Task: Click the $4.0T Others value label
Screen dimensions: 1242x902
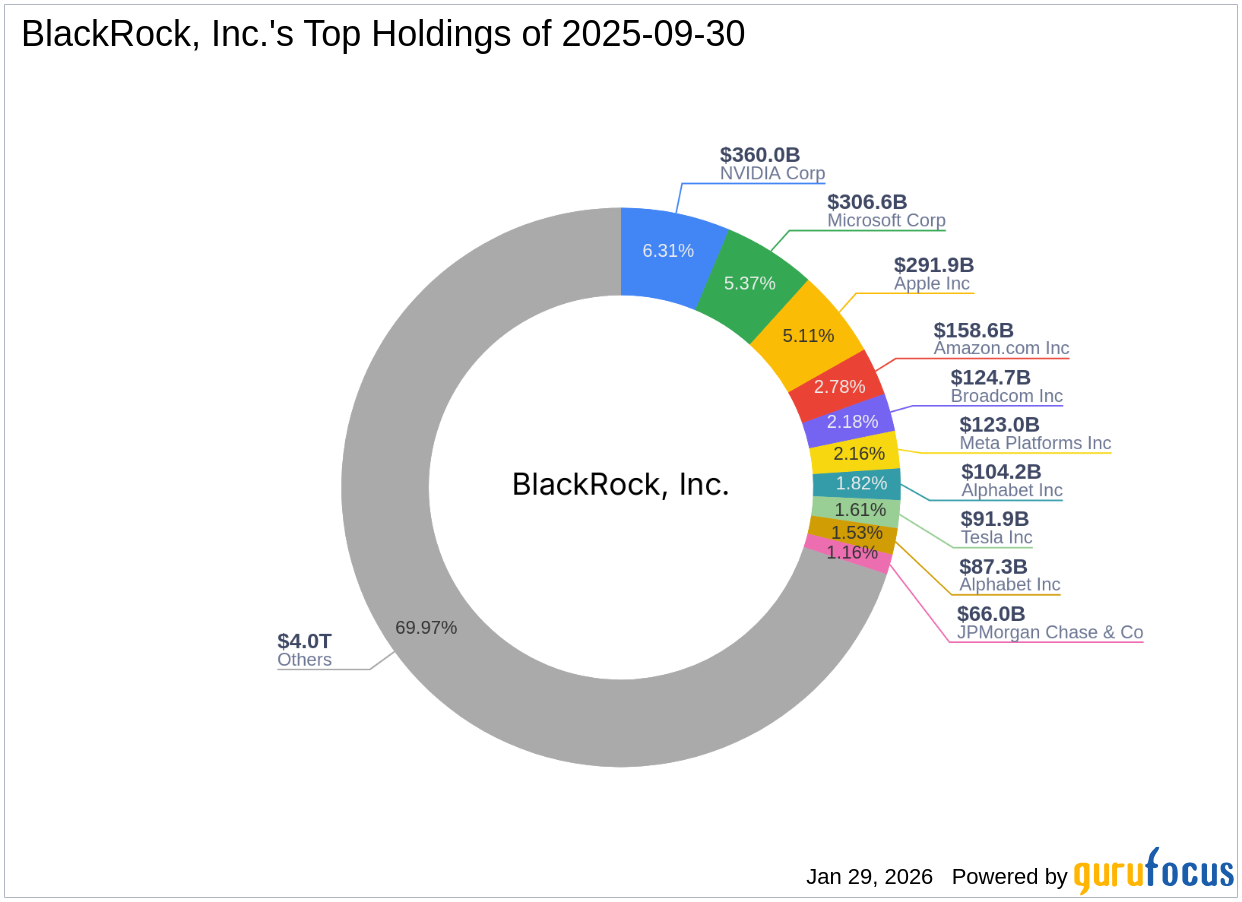Action: [x=305, y=641]
